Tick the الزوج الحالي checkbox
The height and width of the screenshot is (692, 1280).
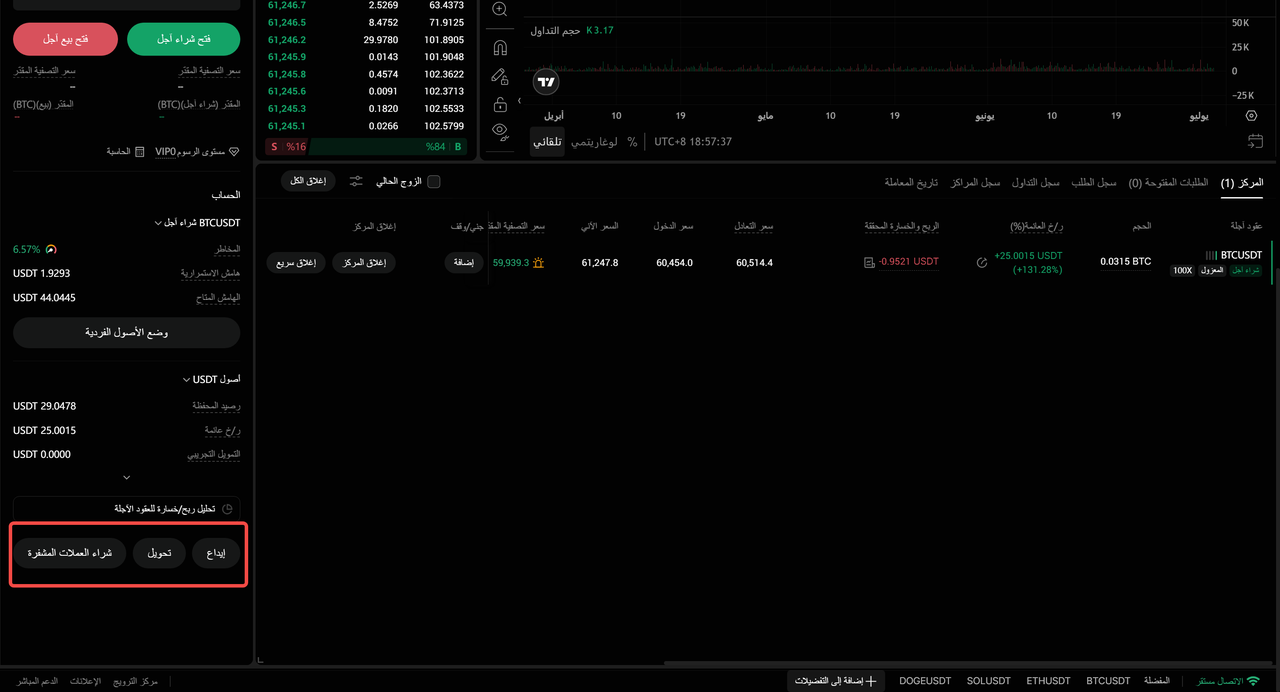click(x=433, y=182)
